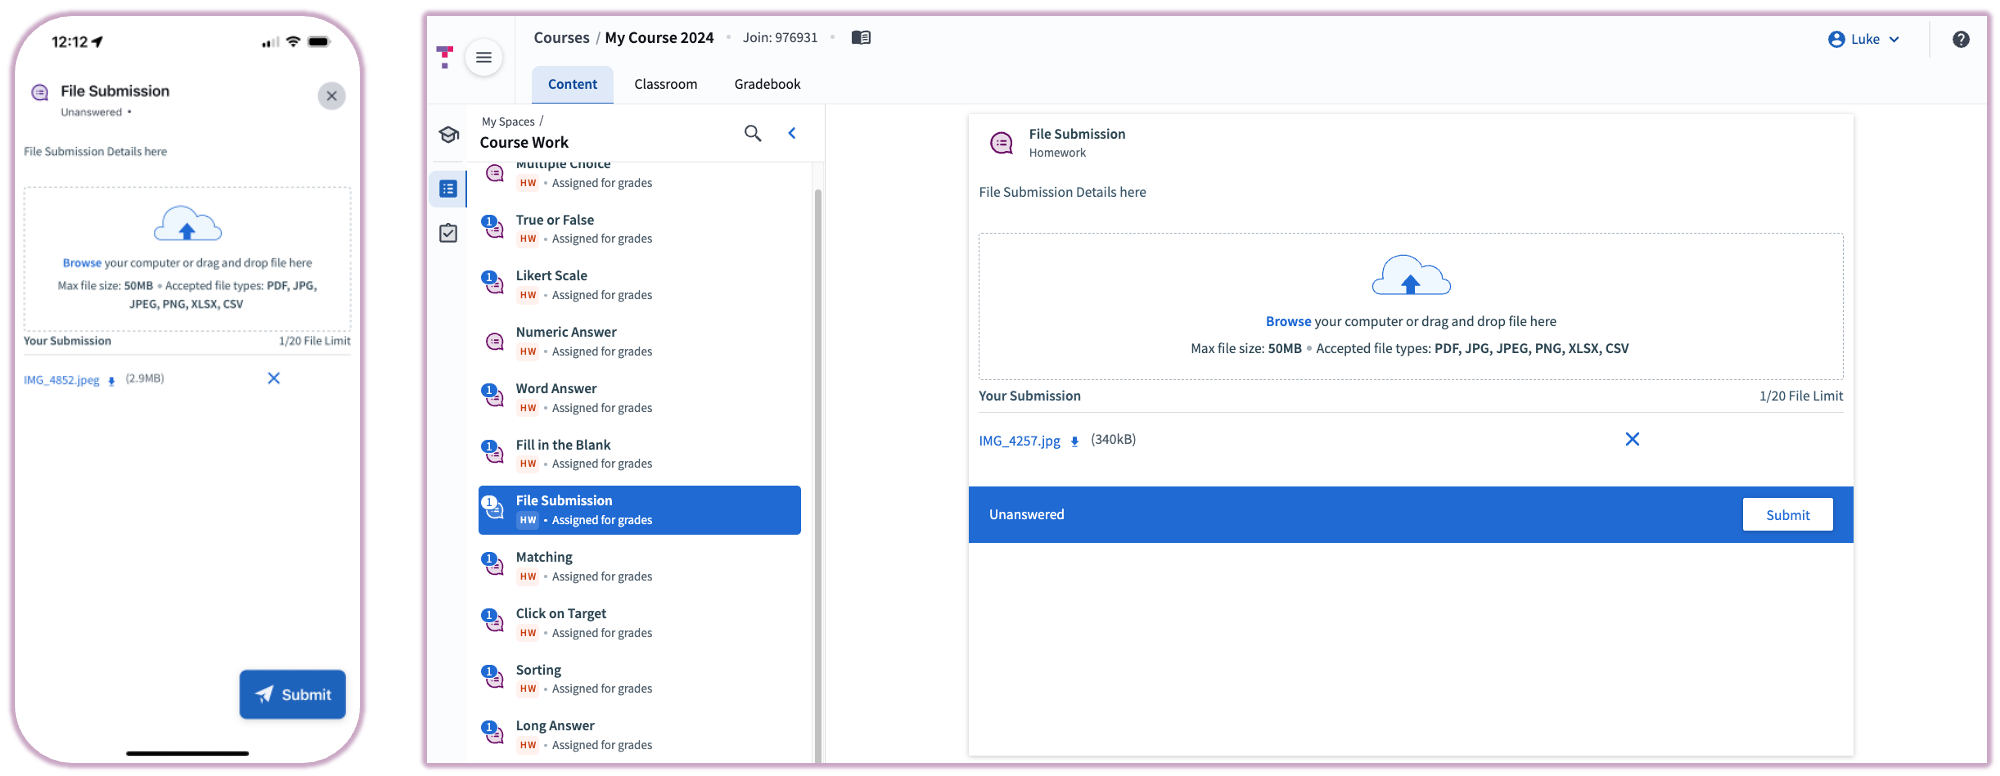
Task: Switch to the Gradebook tab
Action: click(767, 84)
